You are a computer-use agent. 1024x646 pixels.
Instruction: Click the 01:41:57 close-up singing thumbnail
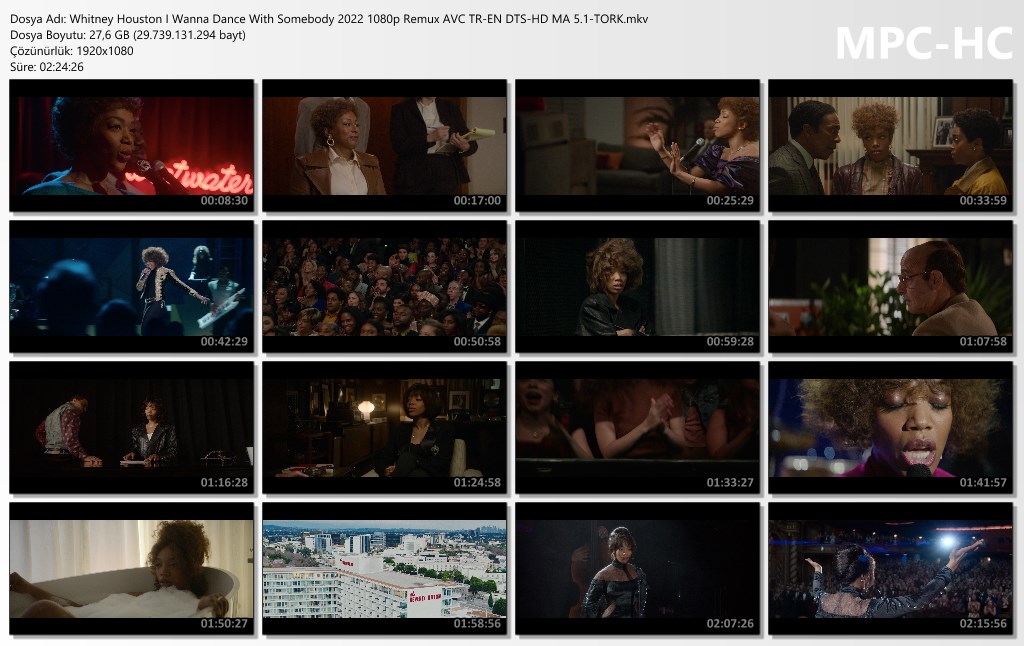click(891, 428)
